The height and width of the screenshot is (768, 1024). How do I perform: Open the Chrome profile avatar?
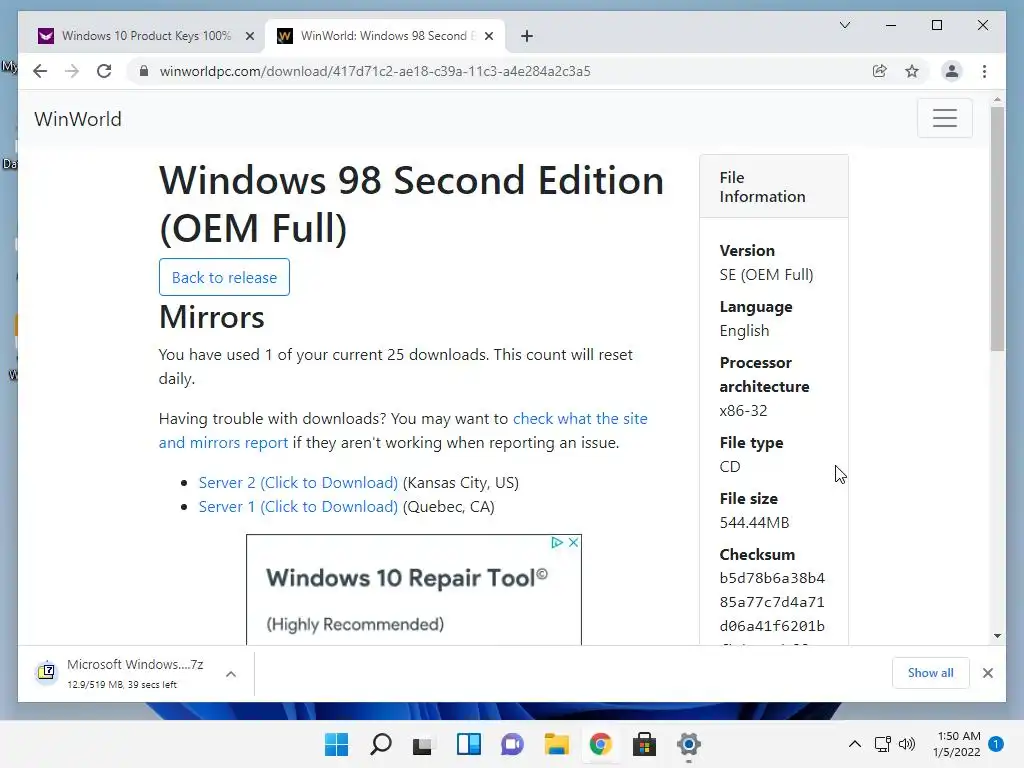click(x=952, y=71)
